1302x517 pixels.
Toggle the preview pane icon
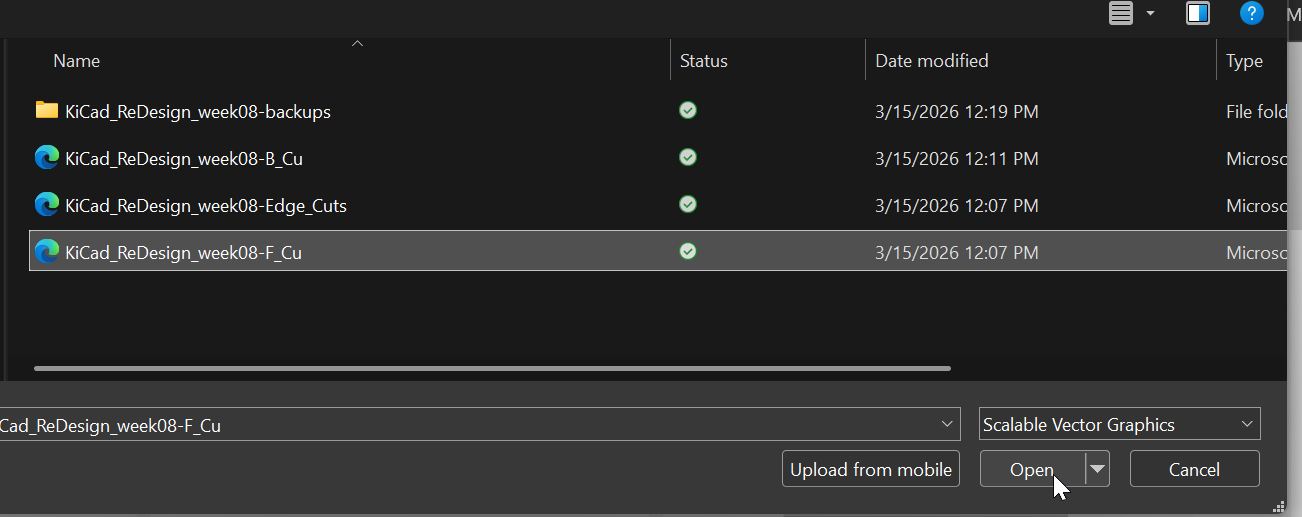1197,13
